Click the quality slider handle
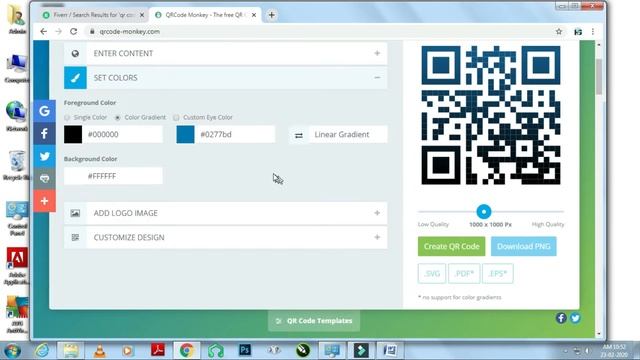 [x=484, y=212]
